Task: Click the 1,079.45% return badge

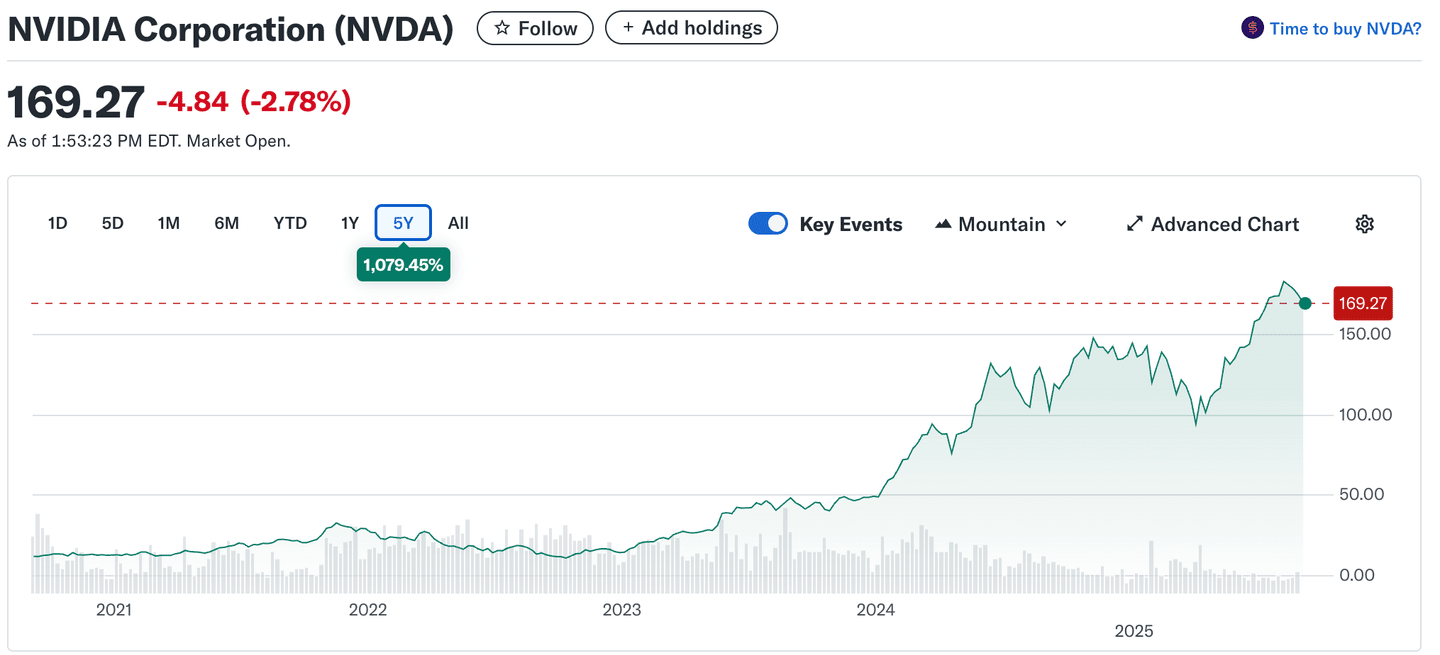Action: point(403,265)
